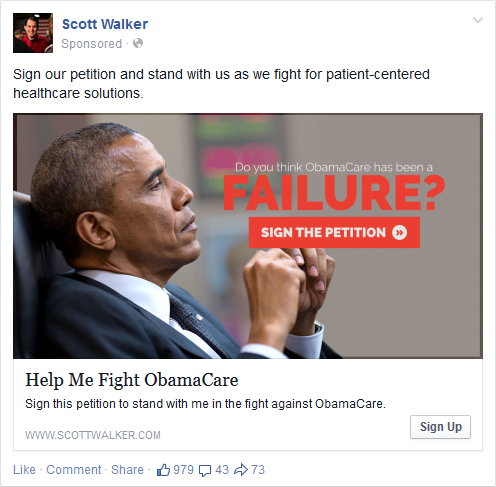This screenshot has width=496, height=487.
Task: Like this sponsored post
Action: point(24,470)
